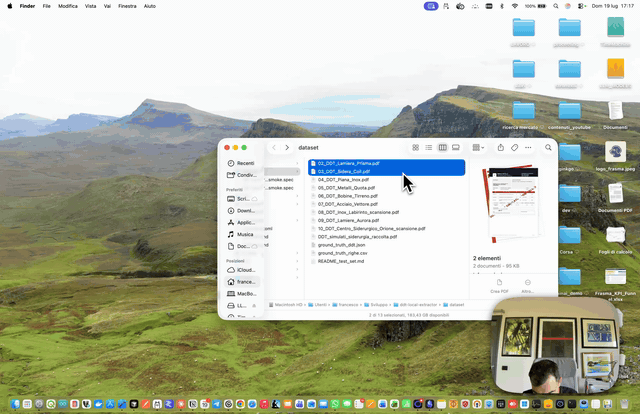640x414 pixels.
Task: Open Documenti in the Finder sidebar
Action: click(242, 246)
